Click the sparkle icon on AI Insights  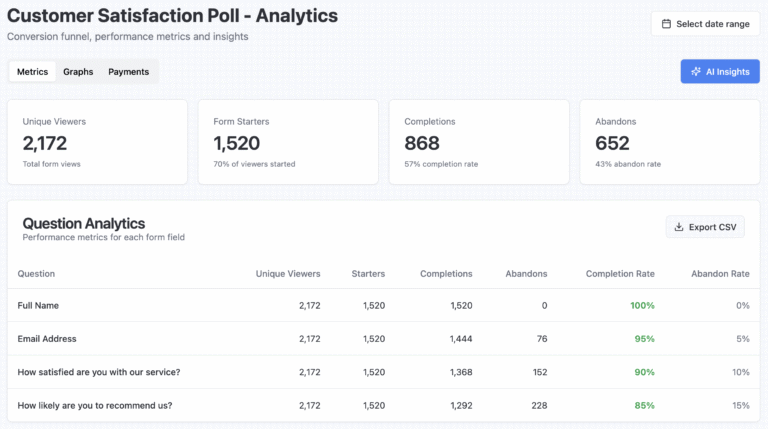[696, 72]
